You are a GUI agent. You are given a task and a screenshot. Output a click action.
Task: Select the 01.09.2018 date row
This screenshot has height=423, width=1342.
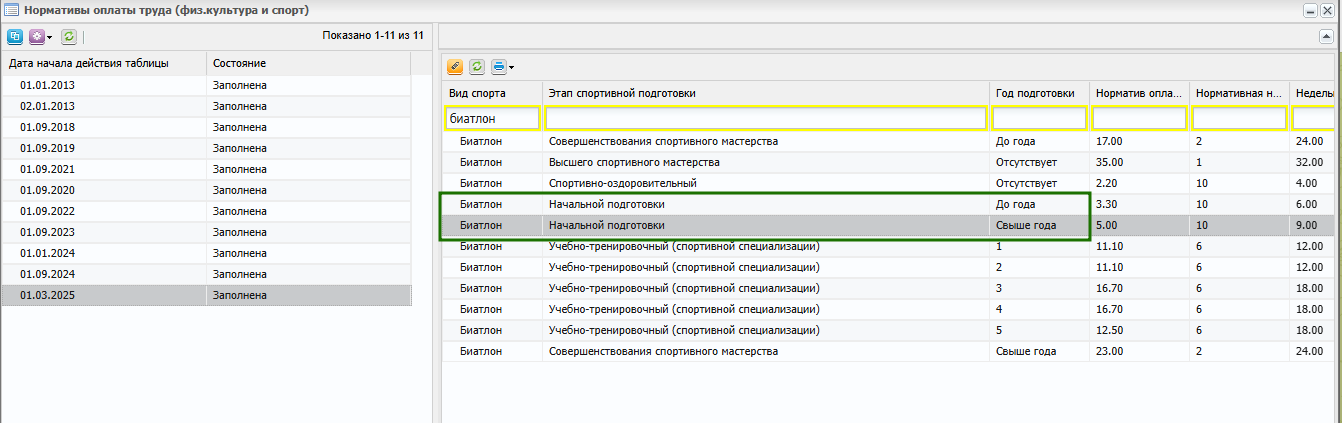[206, 127]
